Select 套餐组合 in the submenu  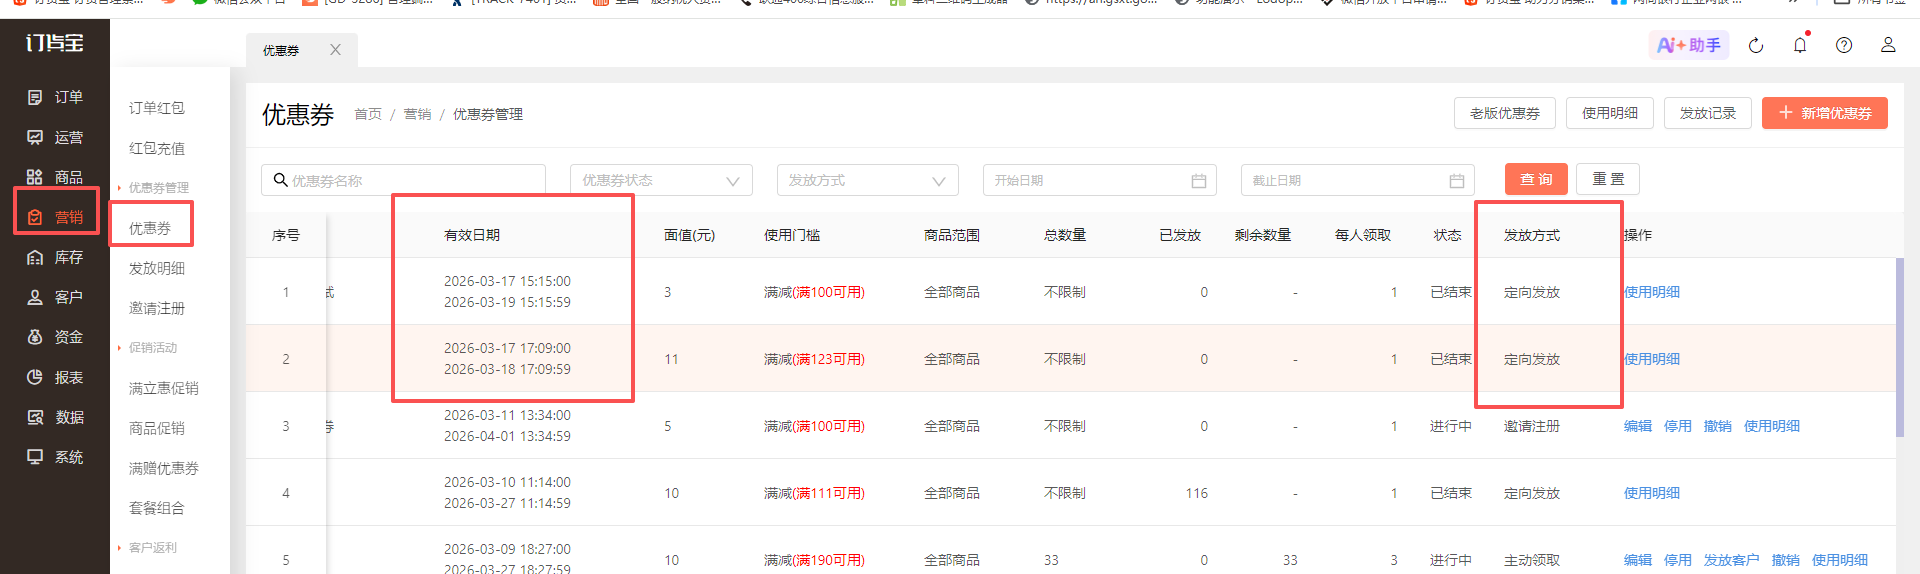tap(157, 508)
